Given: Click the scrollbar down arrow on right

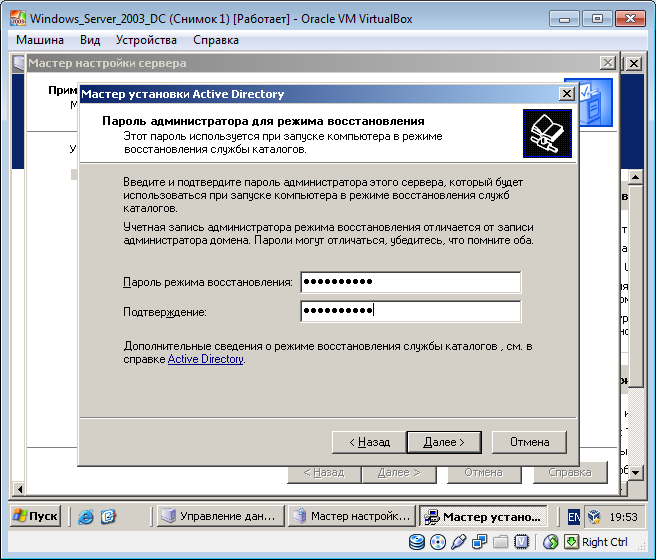Looking at the screenshot, I should 636,473.
